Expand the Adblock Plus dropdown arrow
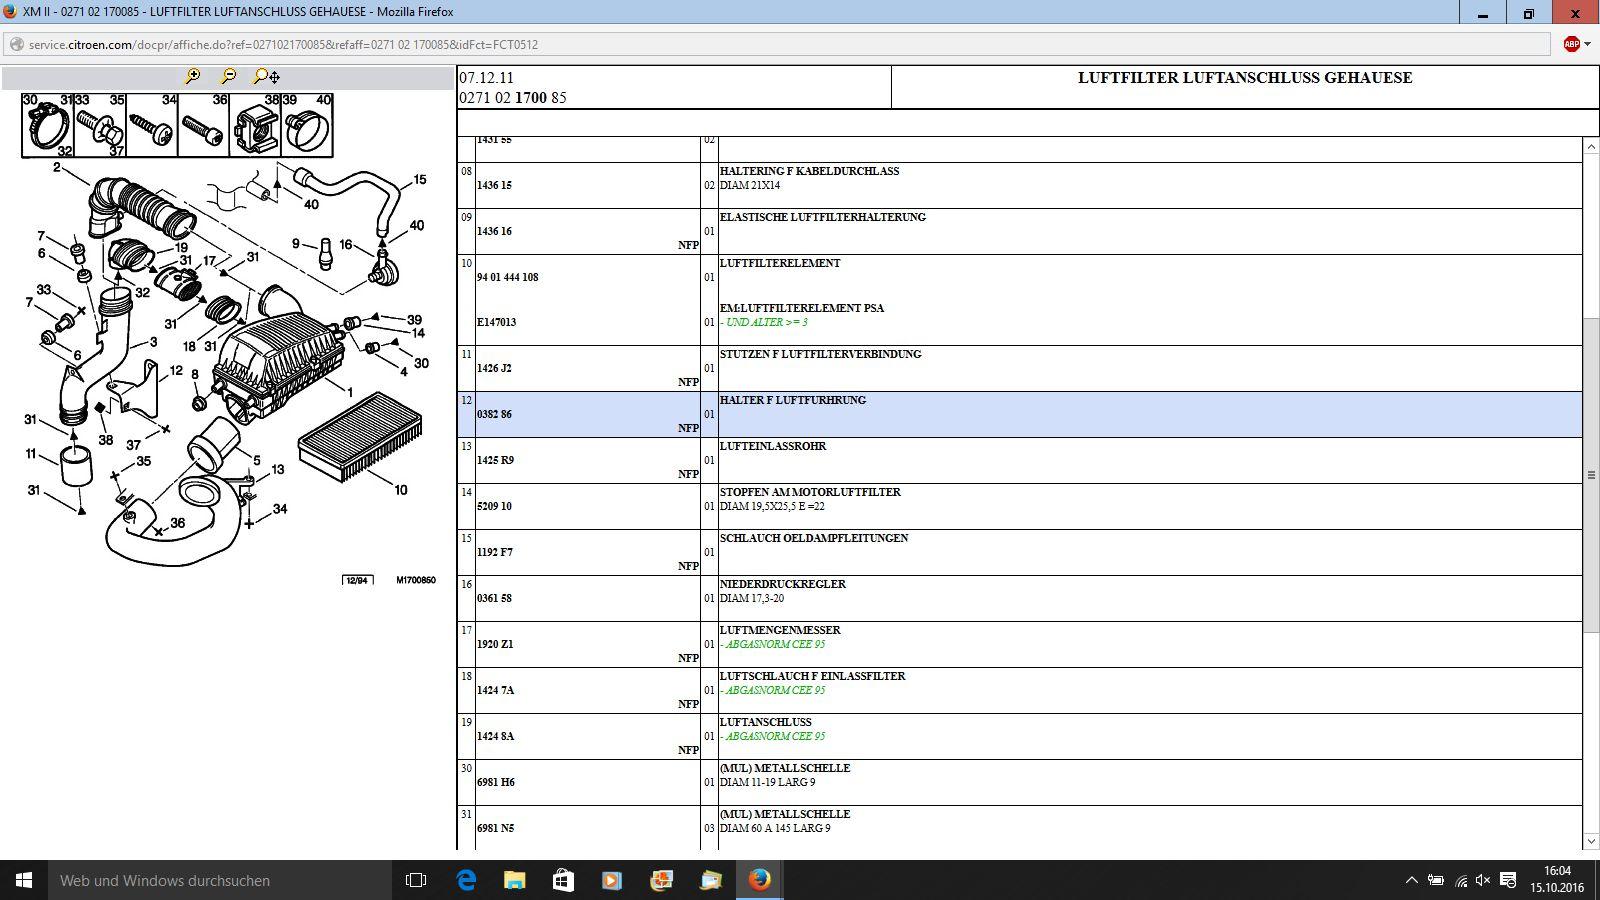The height and width of the screenshot is (900, 1600). point(1587,44)
